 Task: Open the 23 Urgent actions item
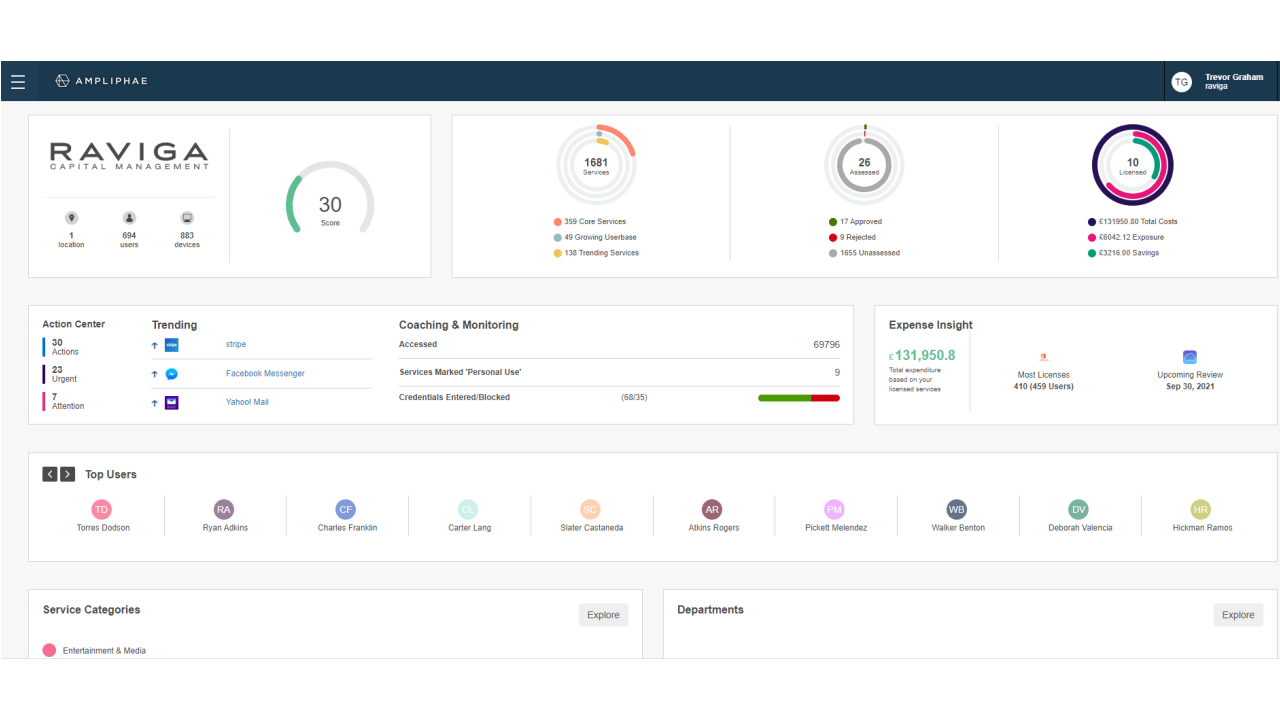click(x=63, y=374)
